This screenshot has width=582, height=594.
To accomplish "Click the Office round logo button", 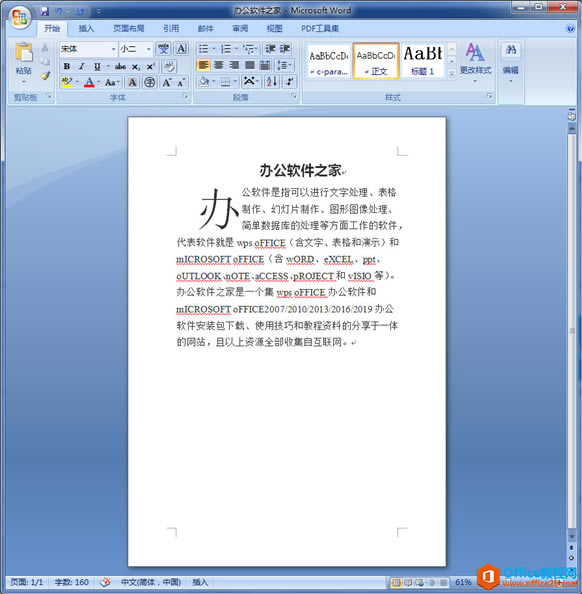I will tap(19, 17).
